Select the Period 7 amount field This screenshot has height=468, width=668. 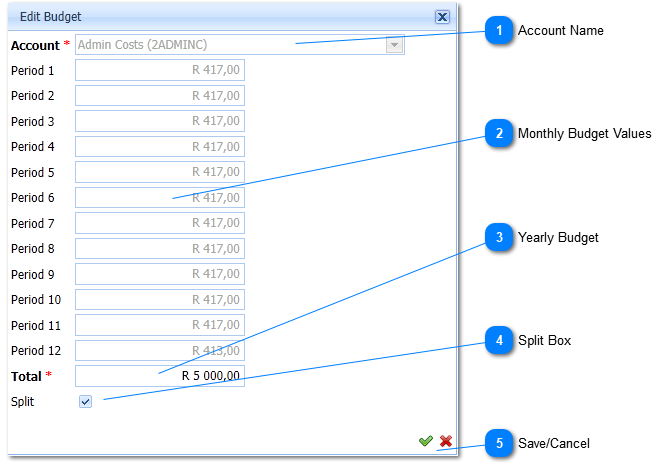[x=160, y=223]
